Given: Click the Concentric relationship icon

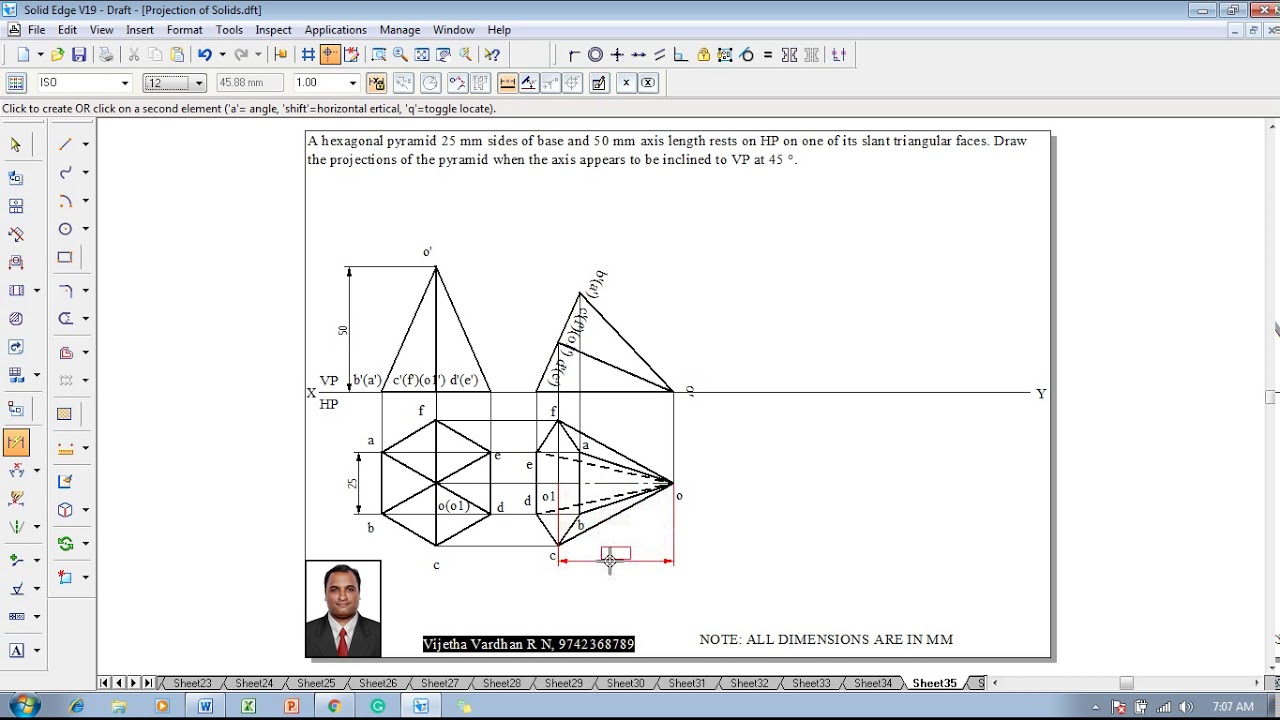Looking at the screenshot, I should tap(596, 55).
